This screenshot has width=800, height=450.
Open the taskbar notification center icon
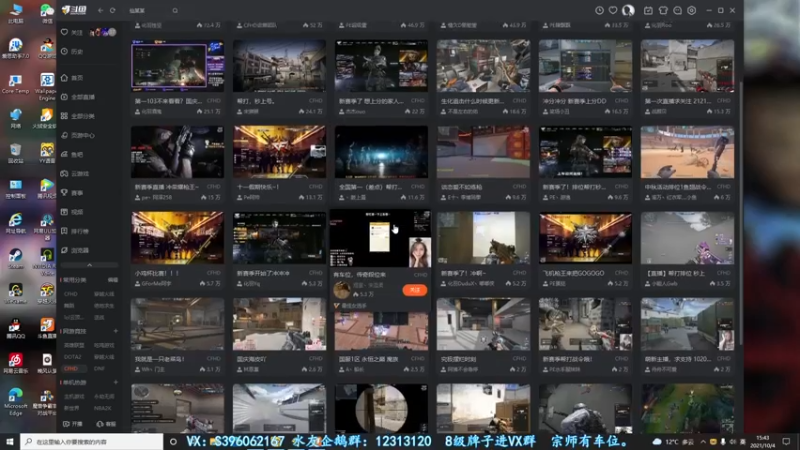point(786,442)
